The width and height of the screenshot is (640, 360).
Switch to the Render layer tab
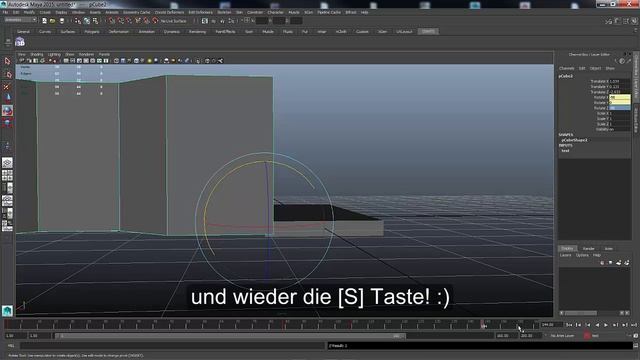(589, 248)
